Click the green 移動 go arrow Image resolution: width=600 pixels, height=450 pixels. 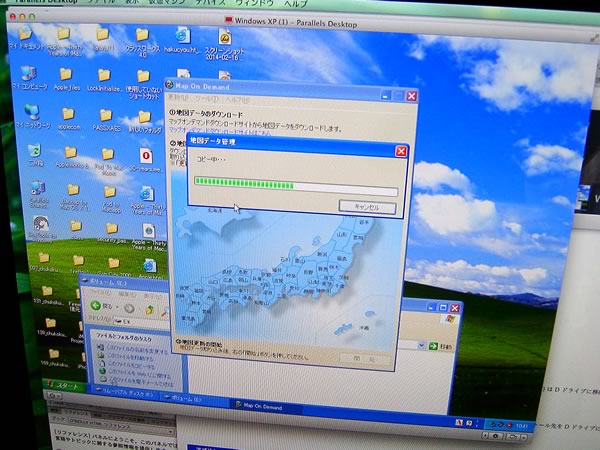[x=433, y=346]
